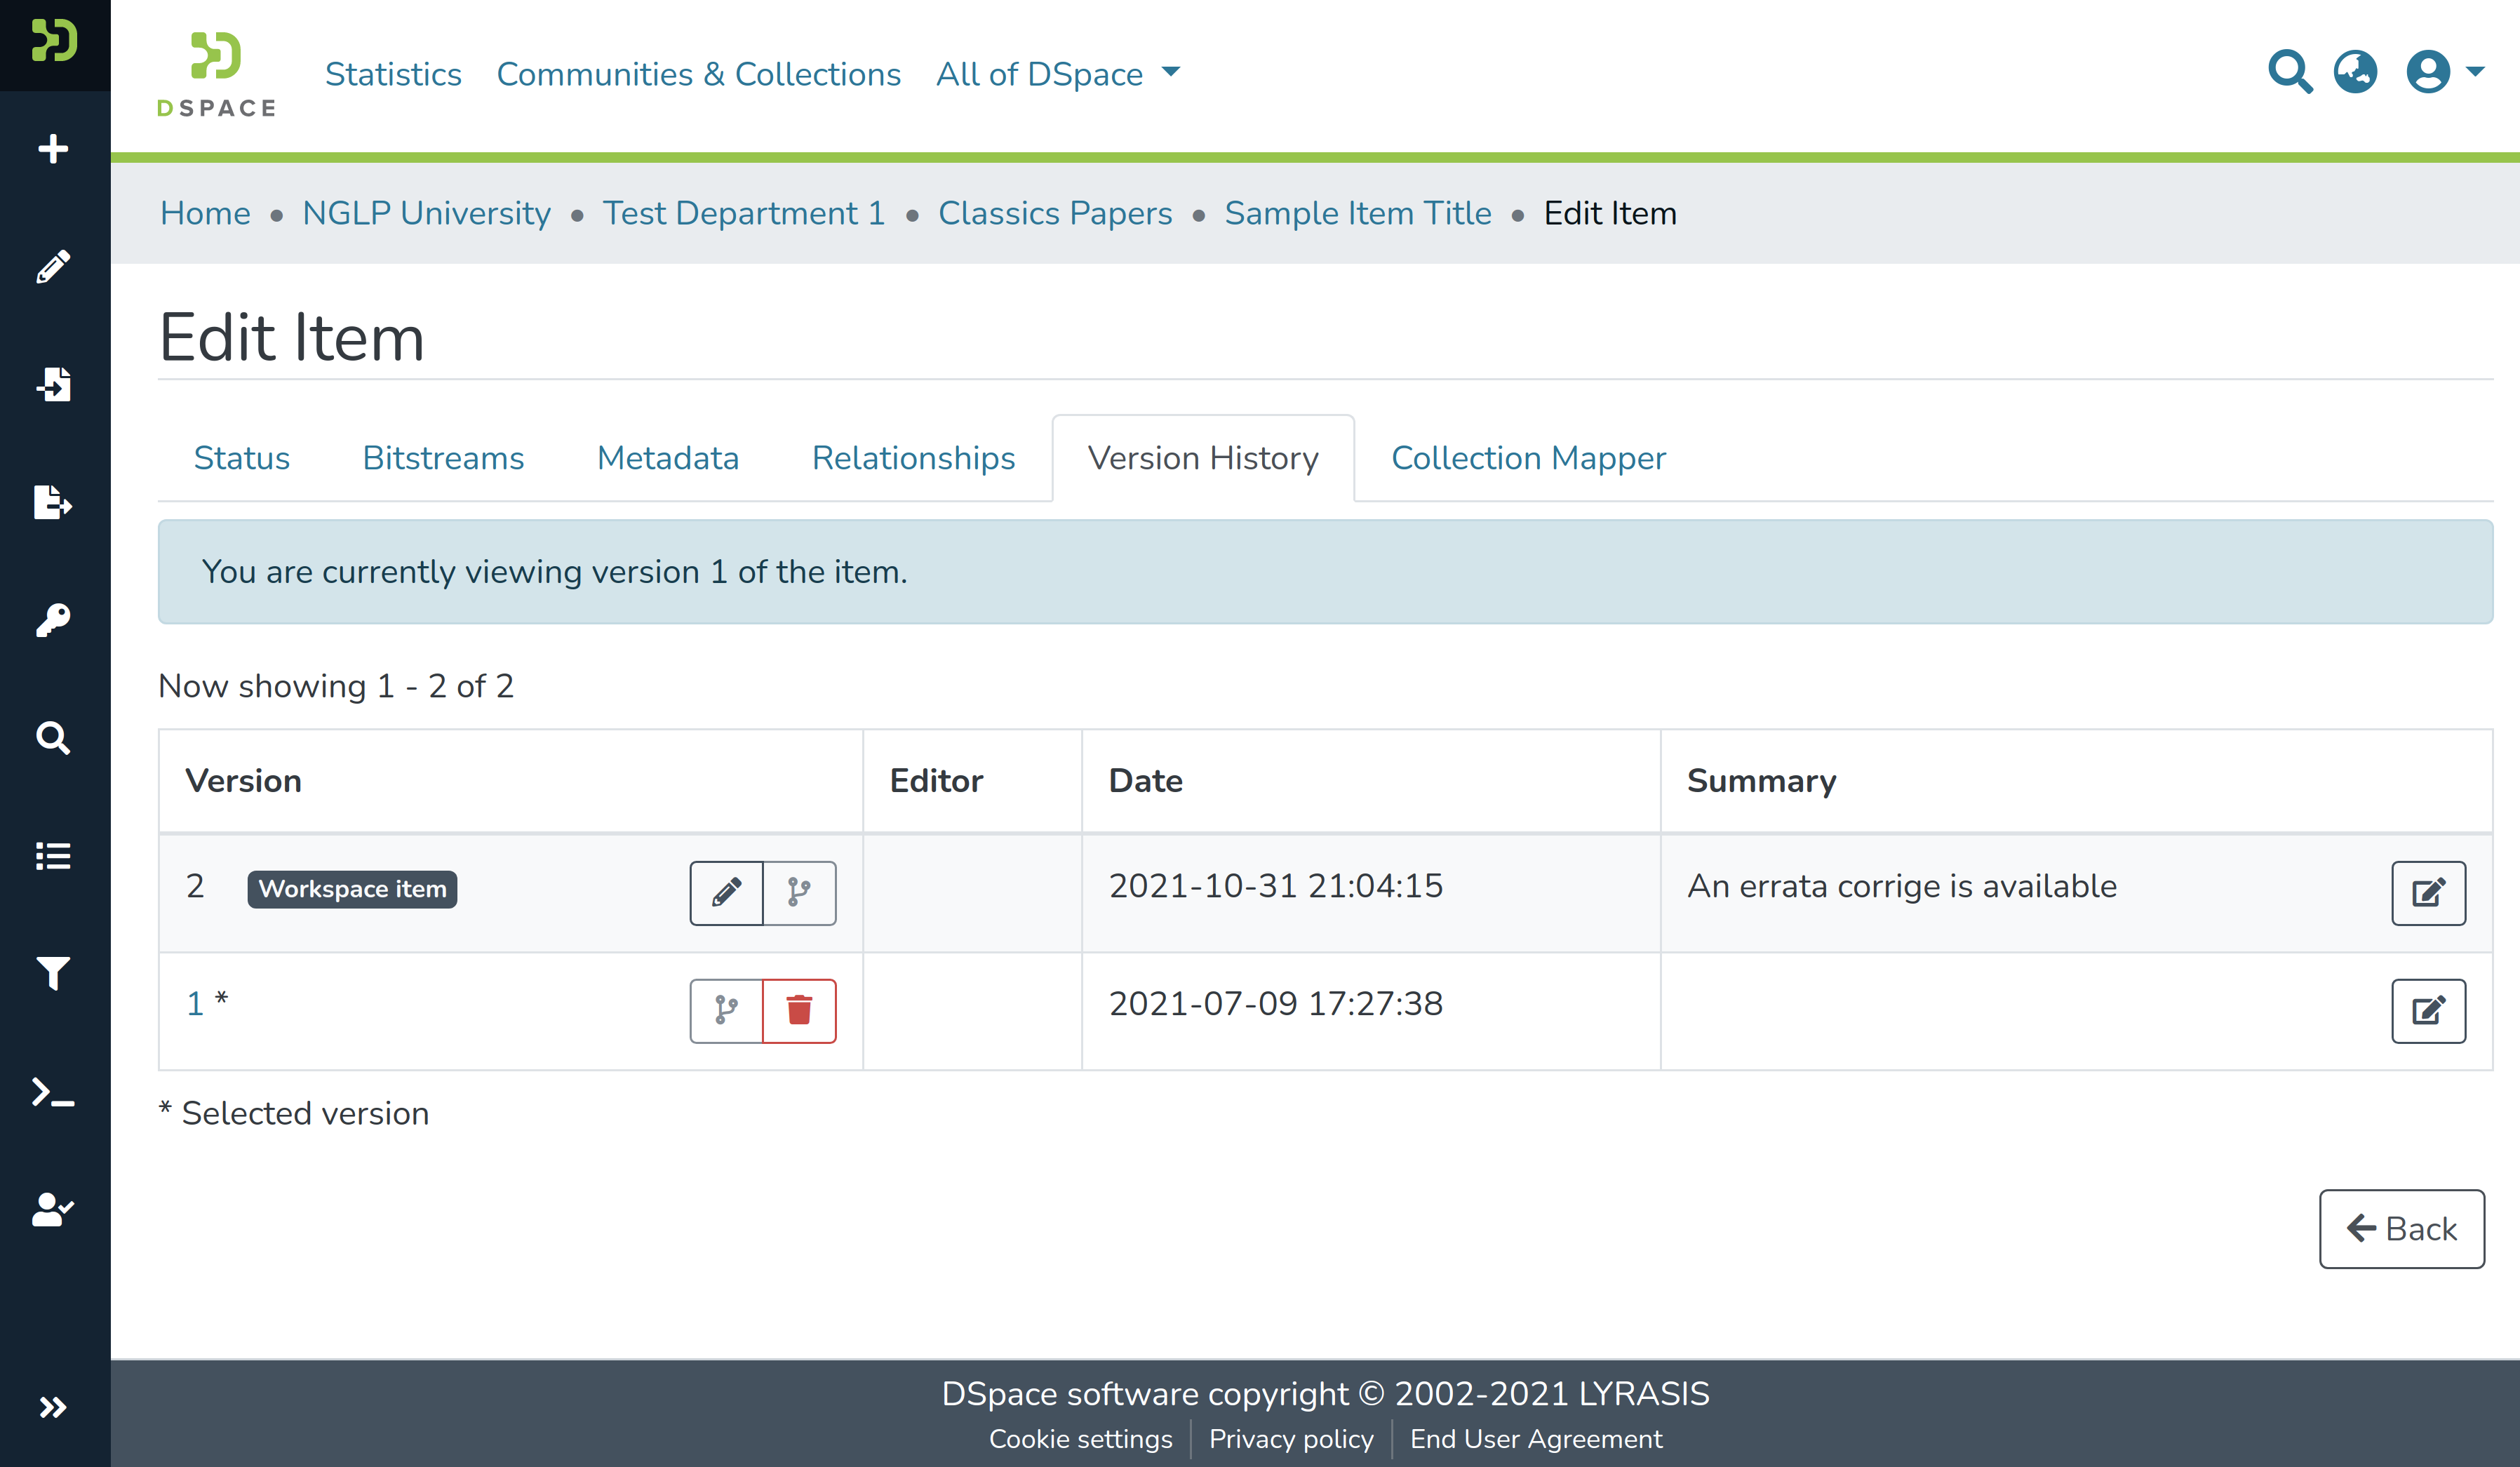Open Classics Papers breadcrumb link
The image size is (2520, 1467).
[x=1054, y=213]
